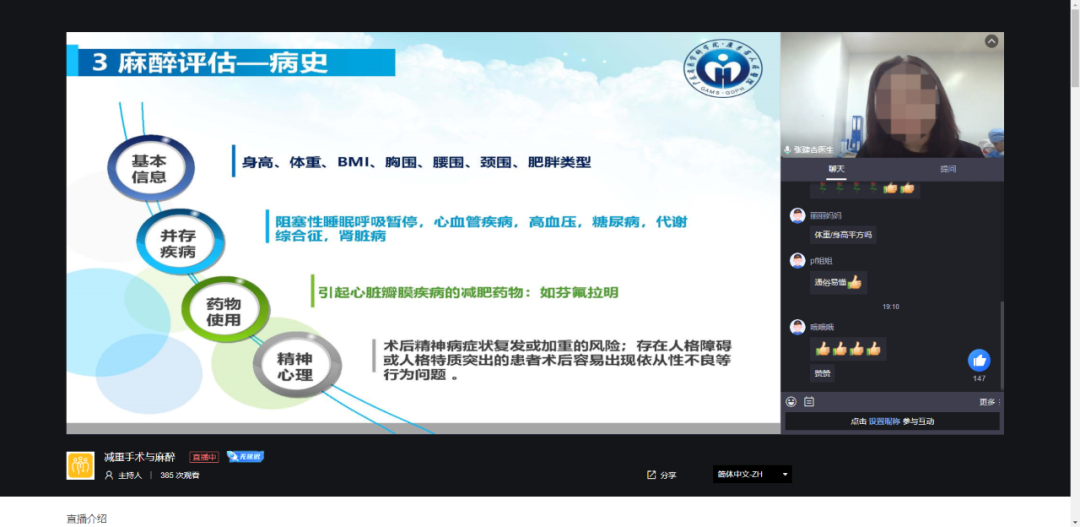1080x527 pixels.
Task: Open the emoji picker in chat
Action: tap(791, 402)
